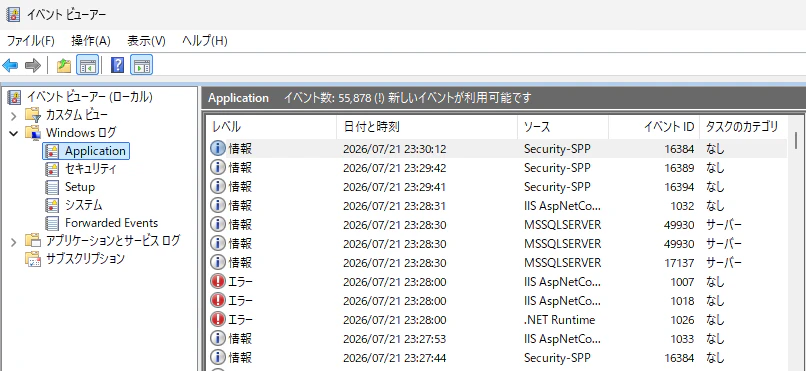Click the Forwarded Events log icon

click(52, 223)
